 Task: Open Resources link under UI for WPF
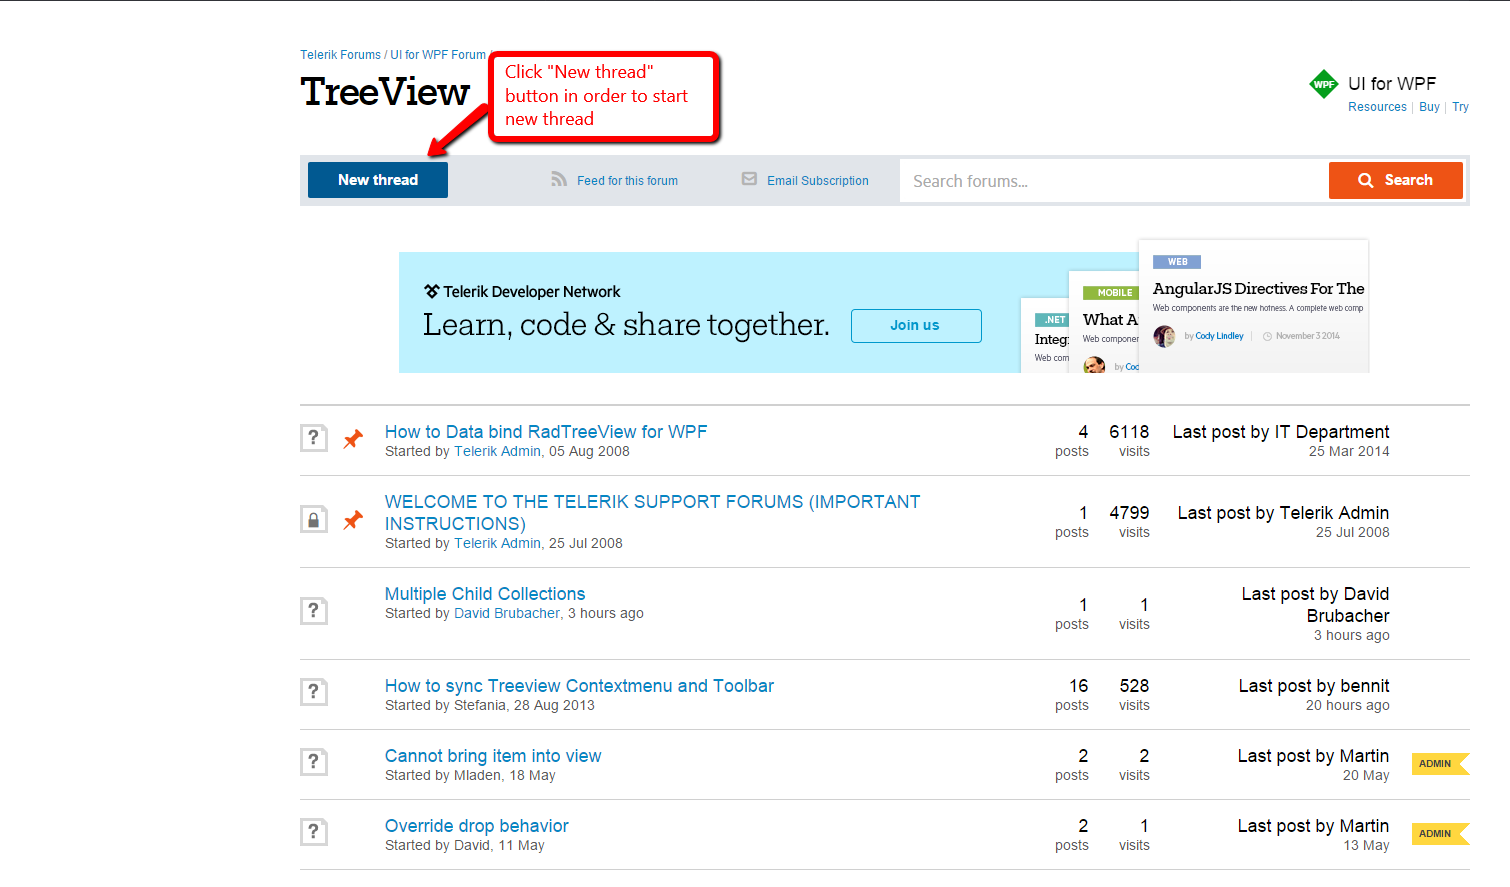point(1377,107)
